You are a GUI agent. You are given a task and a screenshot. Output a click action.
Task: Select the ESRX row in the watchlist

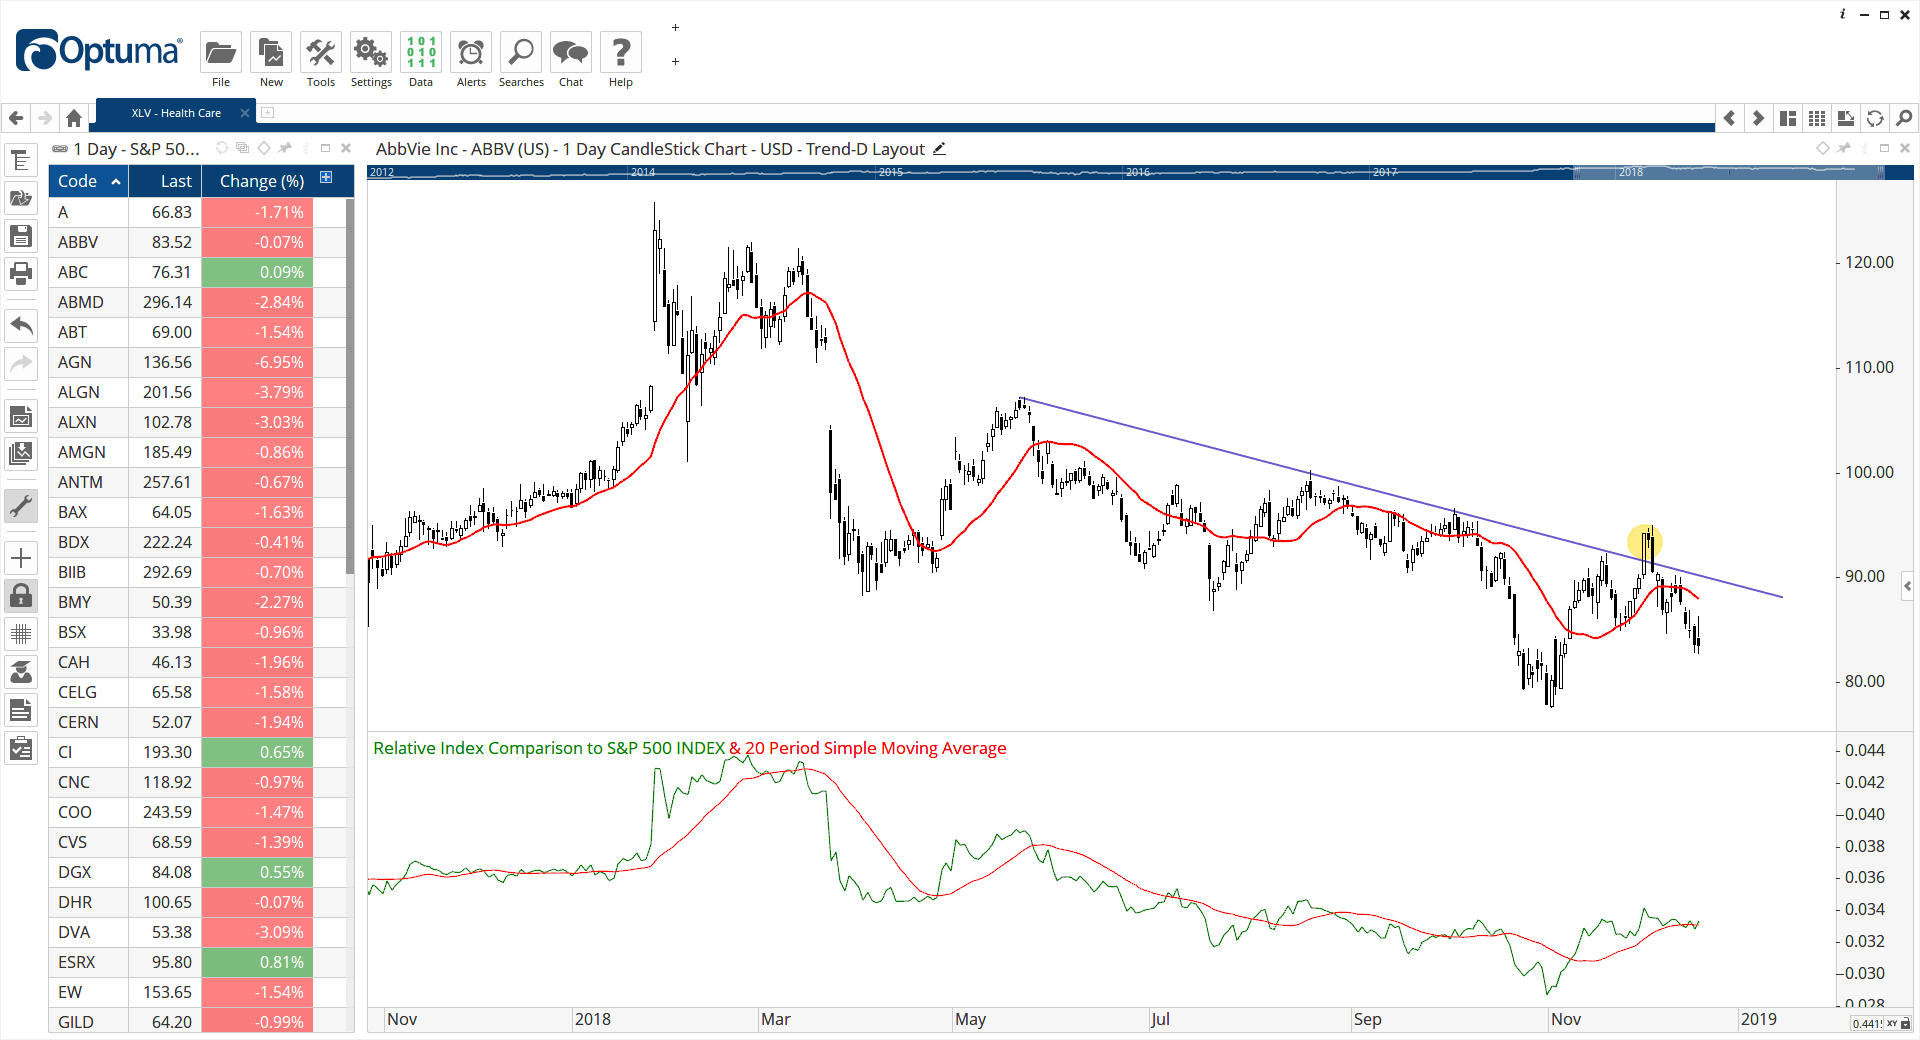(x=197, y=962)
